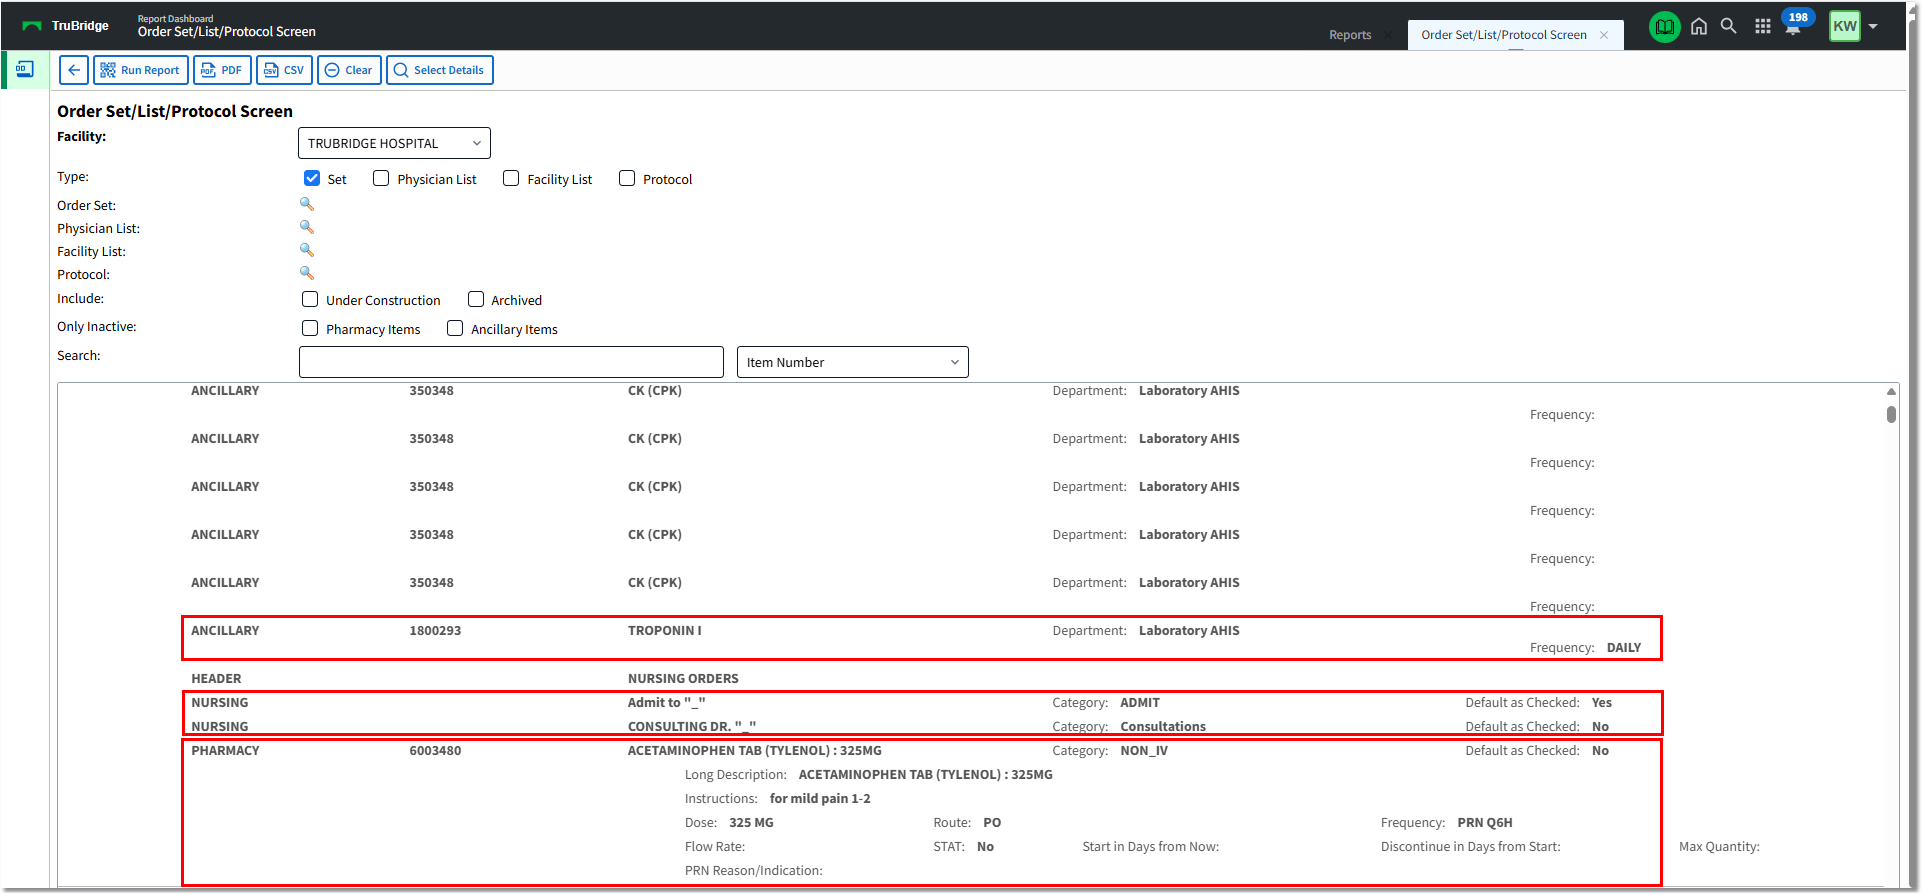Open Order Set lookup magnifier
Viewport: 1922px width, 895px height.
307,204
